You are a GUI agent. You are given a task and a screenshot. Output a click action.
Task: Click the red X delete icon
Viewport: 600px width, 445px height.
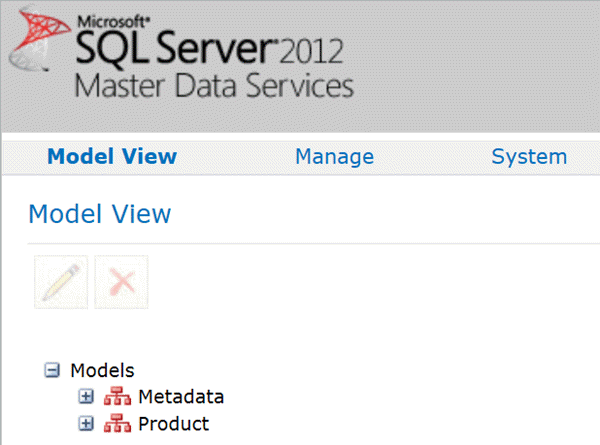tap(121, 282)
